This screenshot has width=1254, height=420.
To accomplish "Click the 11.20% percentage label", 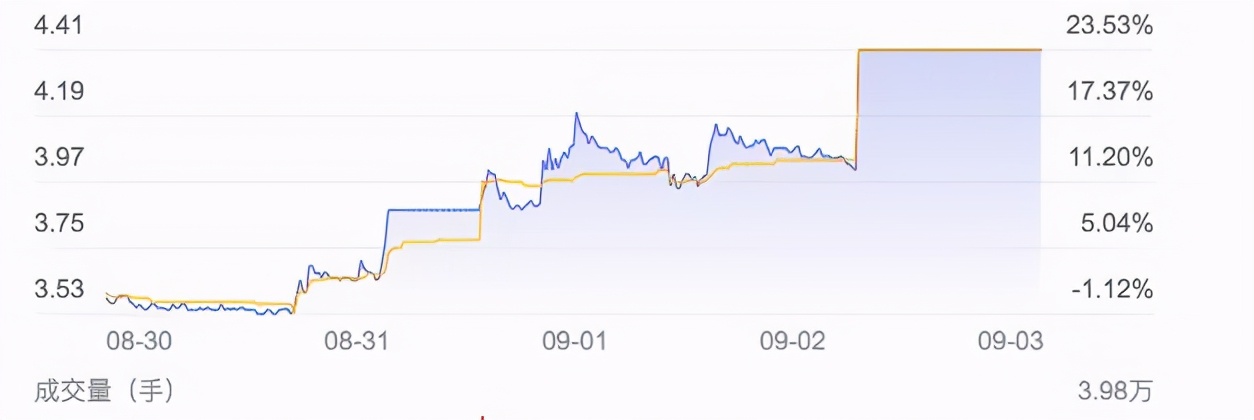I will 1109,158.
